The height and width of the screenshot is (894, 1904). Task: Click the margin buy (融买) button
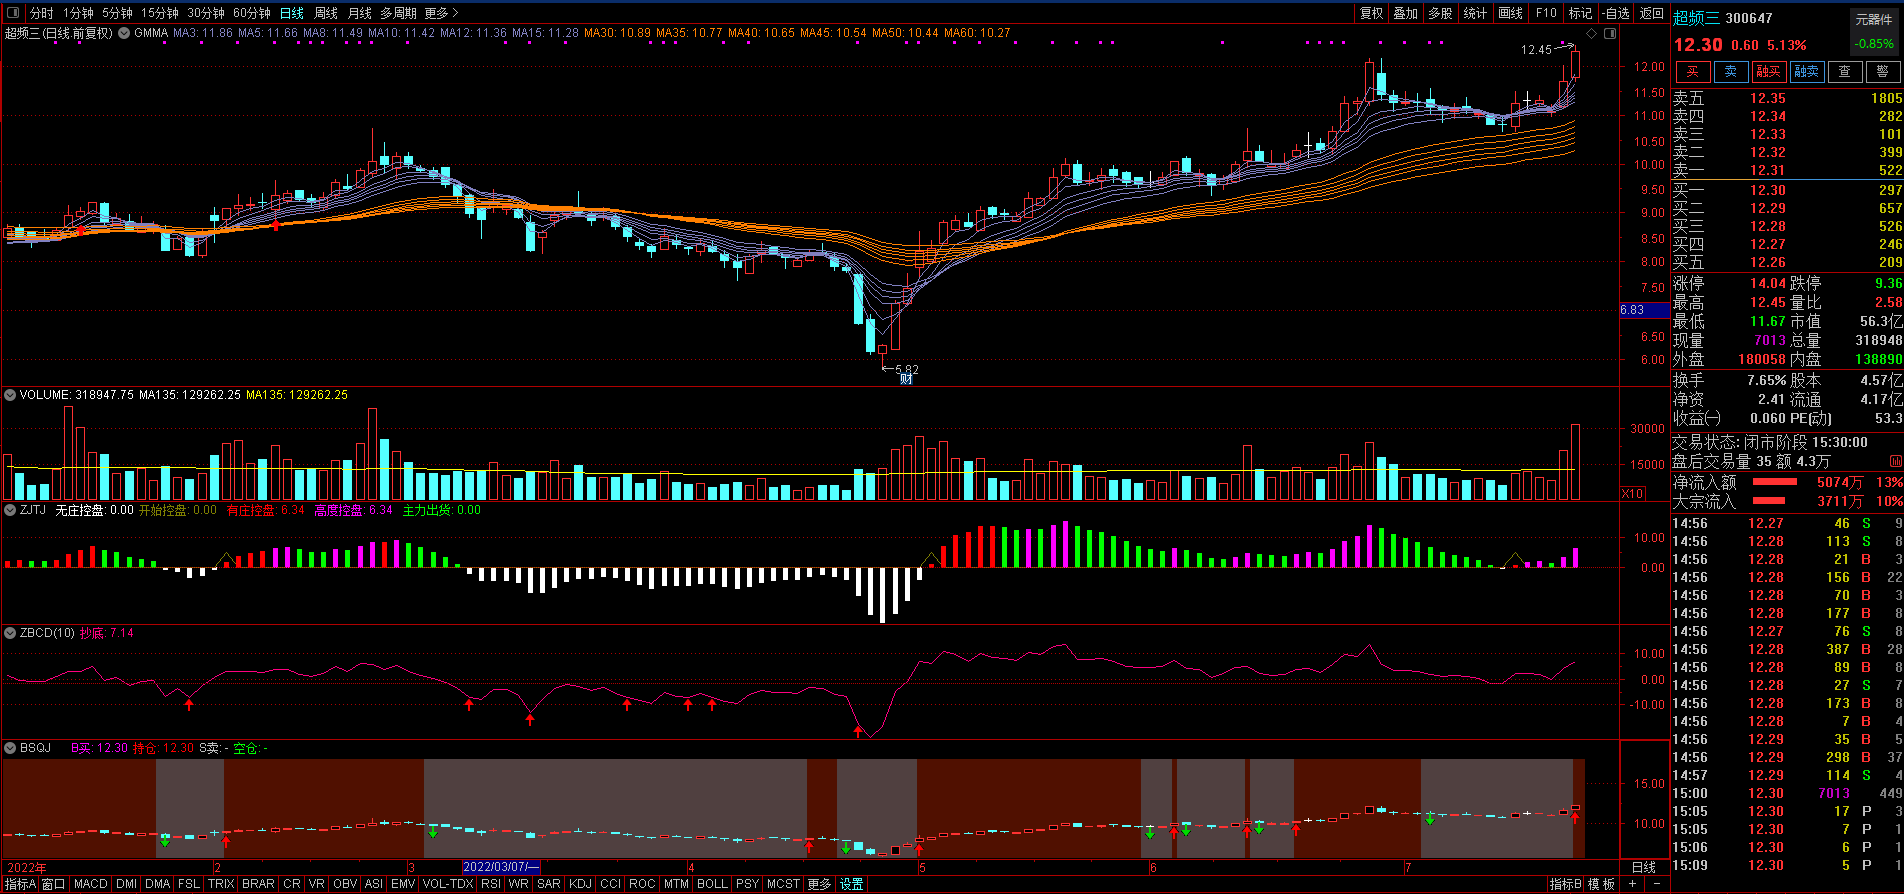pos(1769,72)
